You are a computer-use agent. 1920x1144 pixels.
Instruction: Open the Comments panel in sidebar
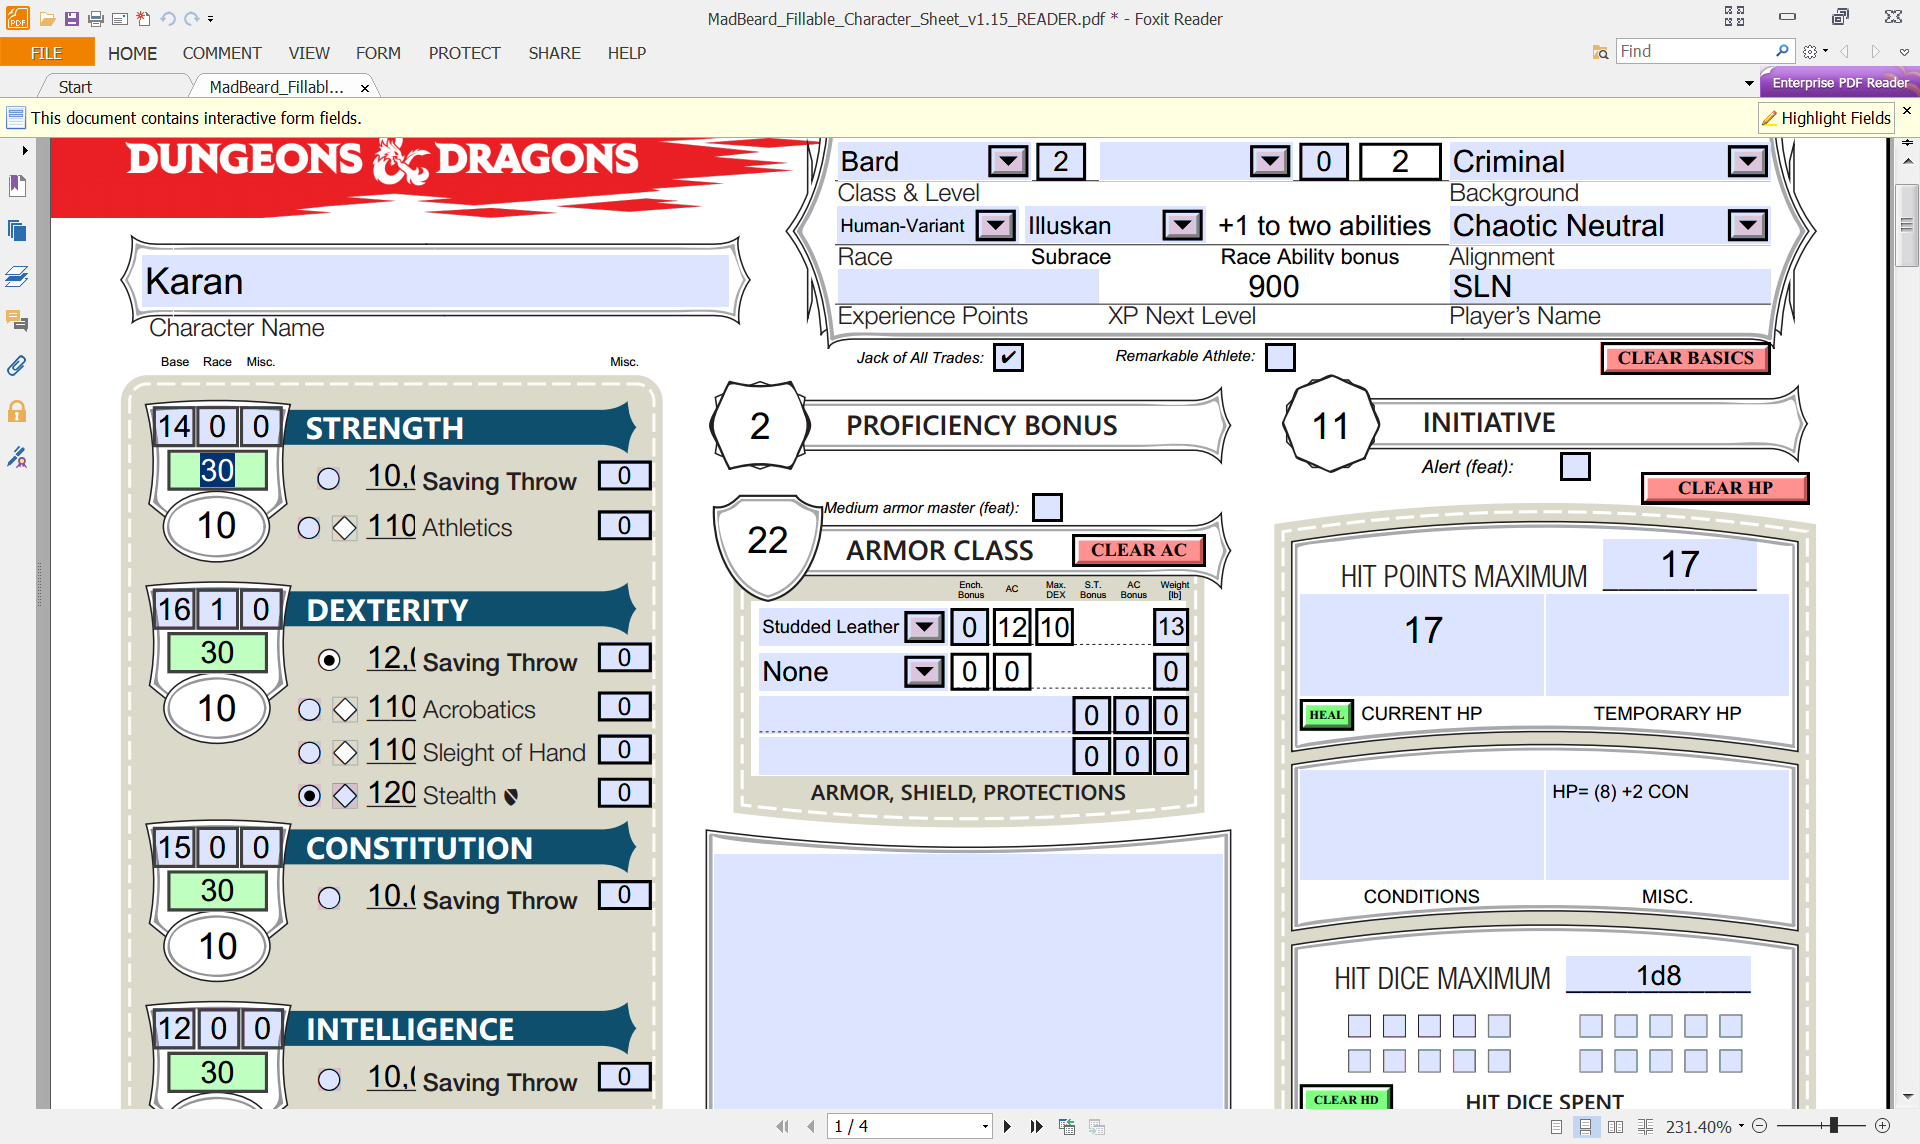[x=17, y=321]
